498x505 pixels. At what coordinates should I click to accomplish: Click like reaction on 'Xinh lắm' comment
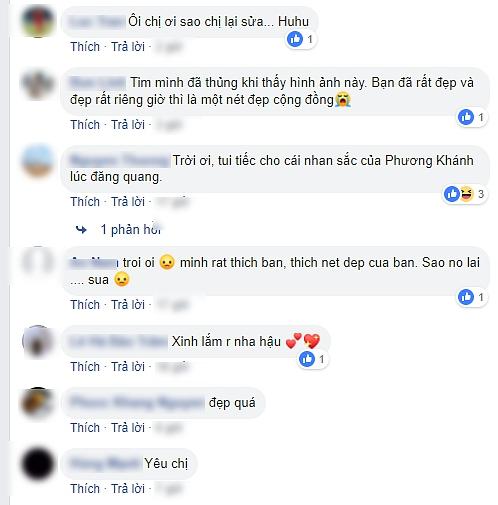307,359
